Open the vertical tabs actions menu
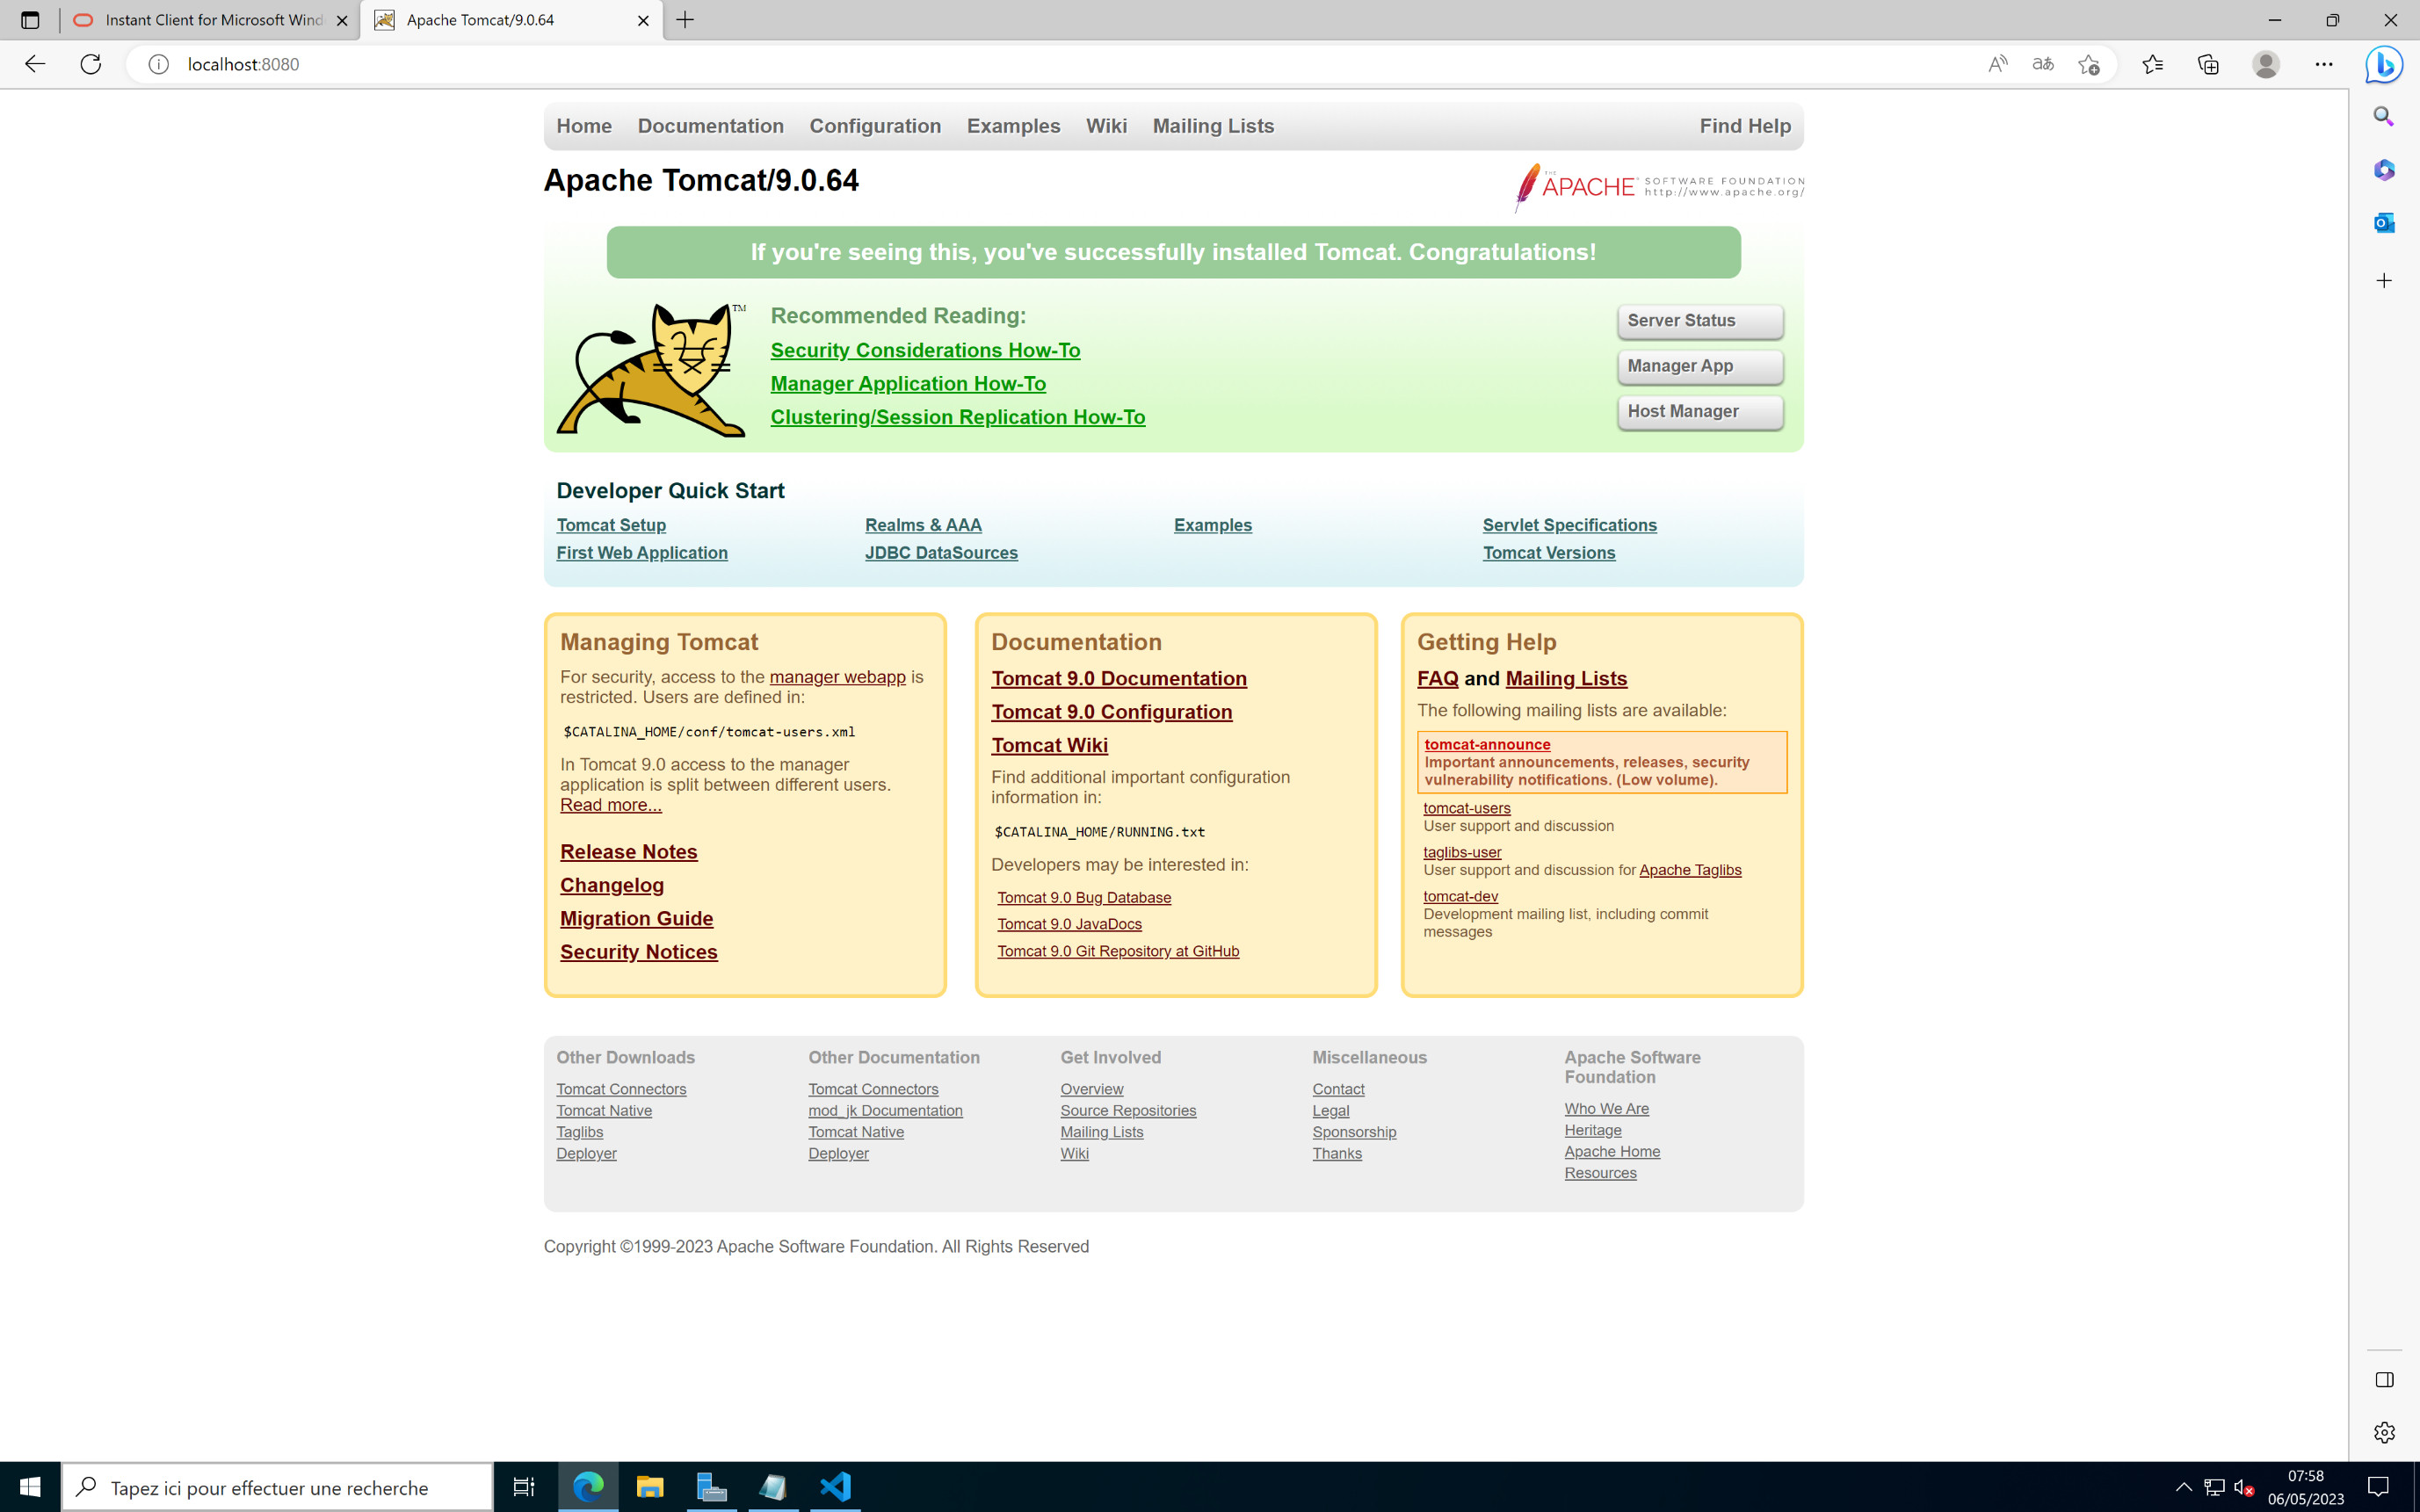The width and height of the screenshot is (2420, 1512). click(30, 20)
